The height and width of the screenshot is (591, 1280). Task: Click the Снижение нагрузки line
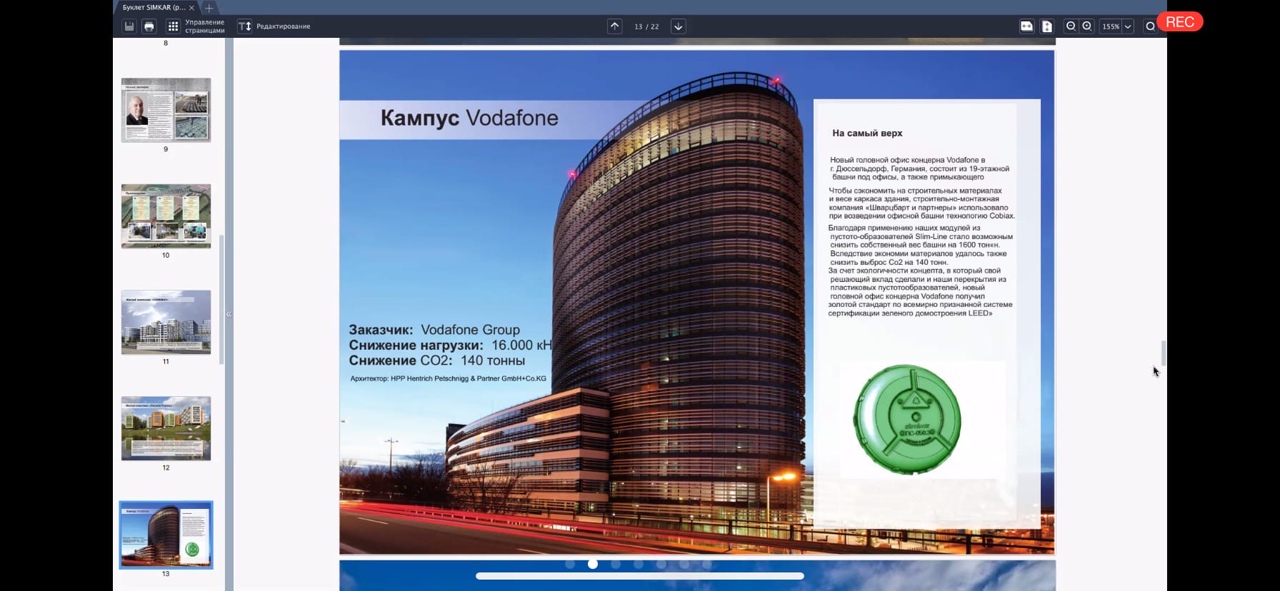[450, 345]
